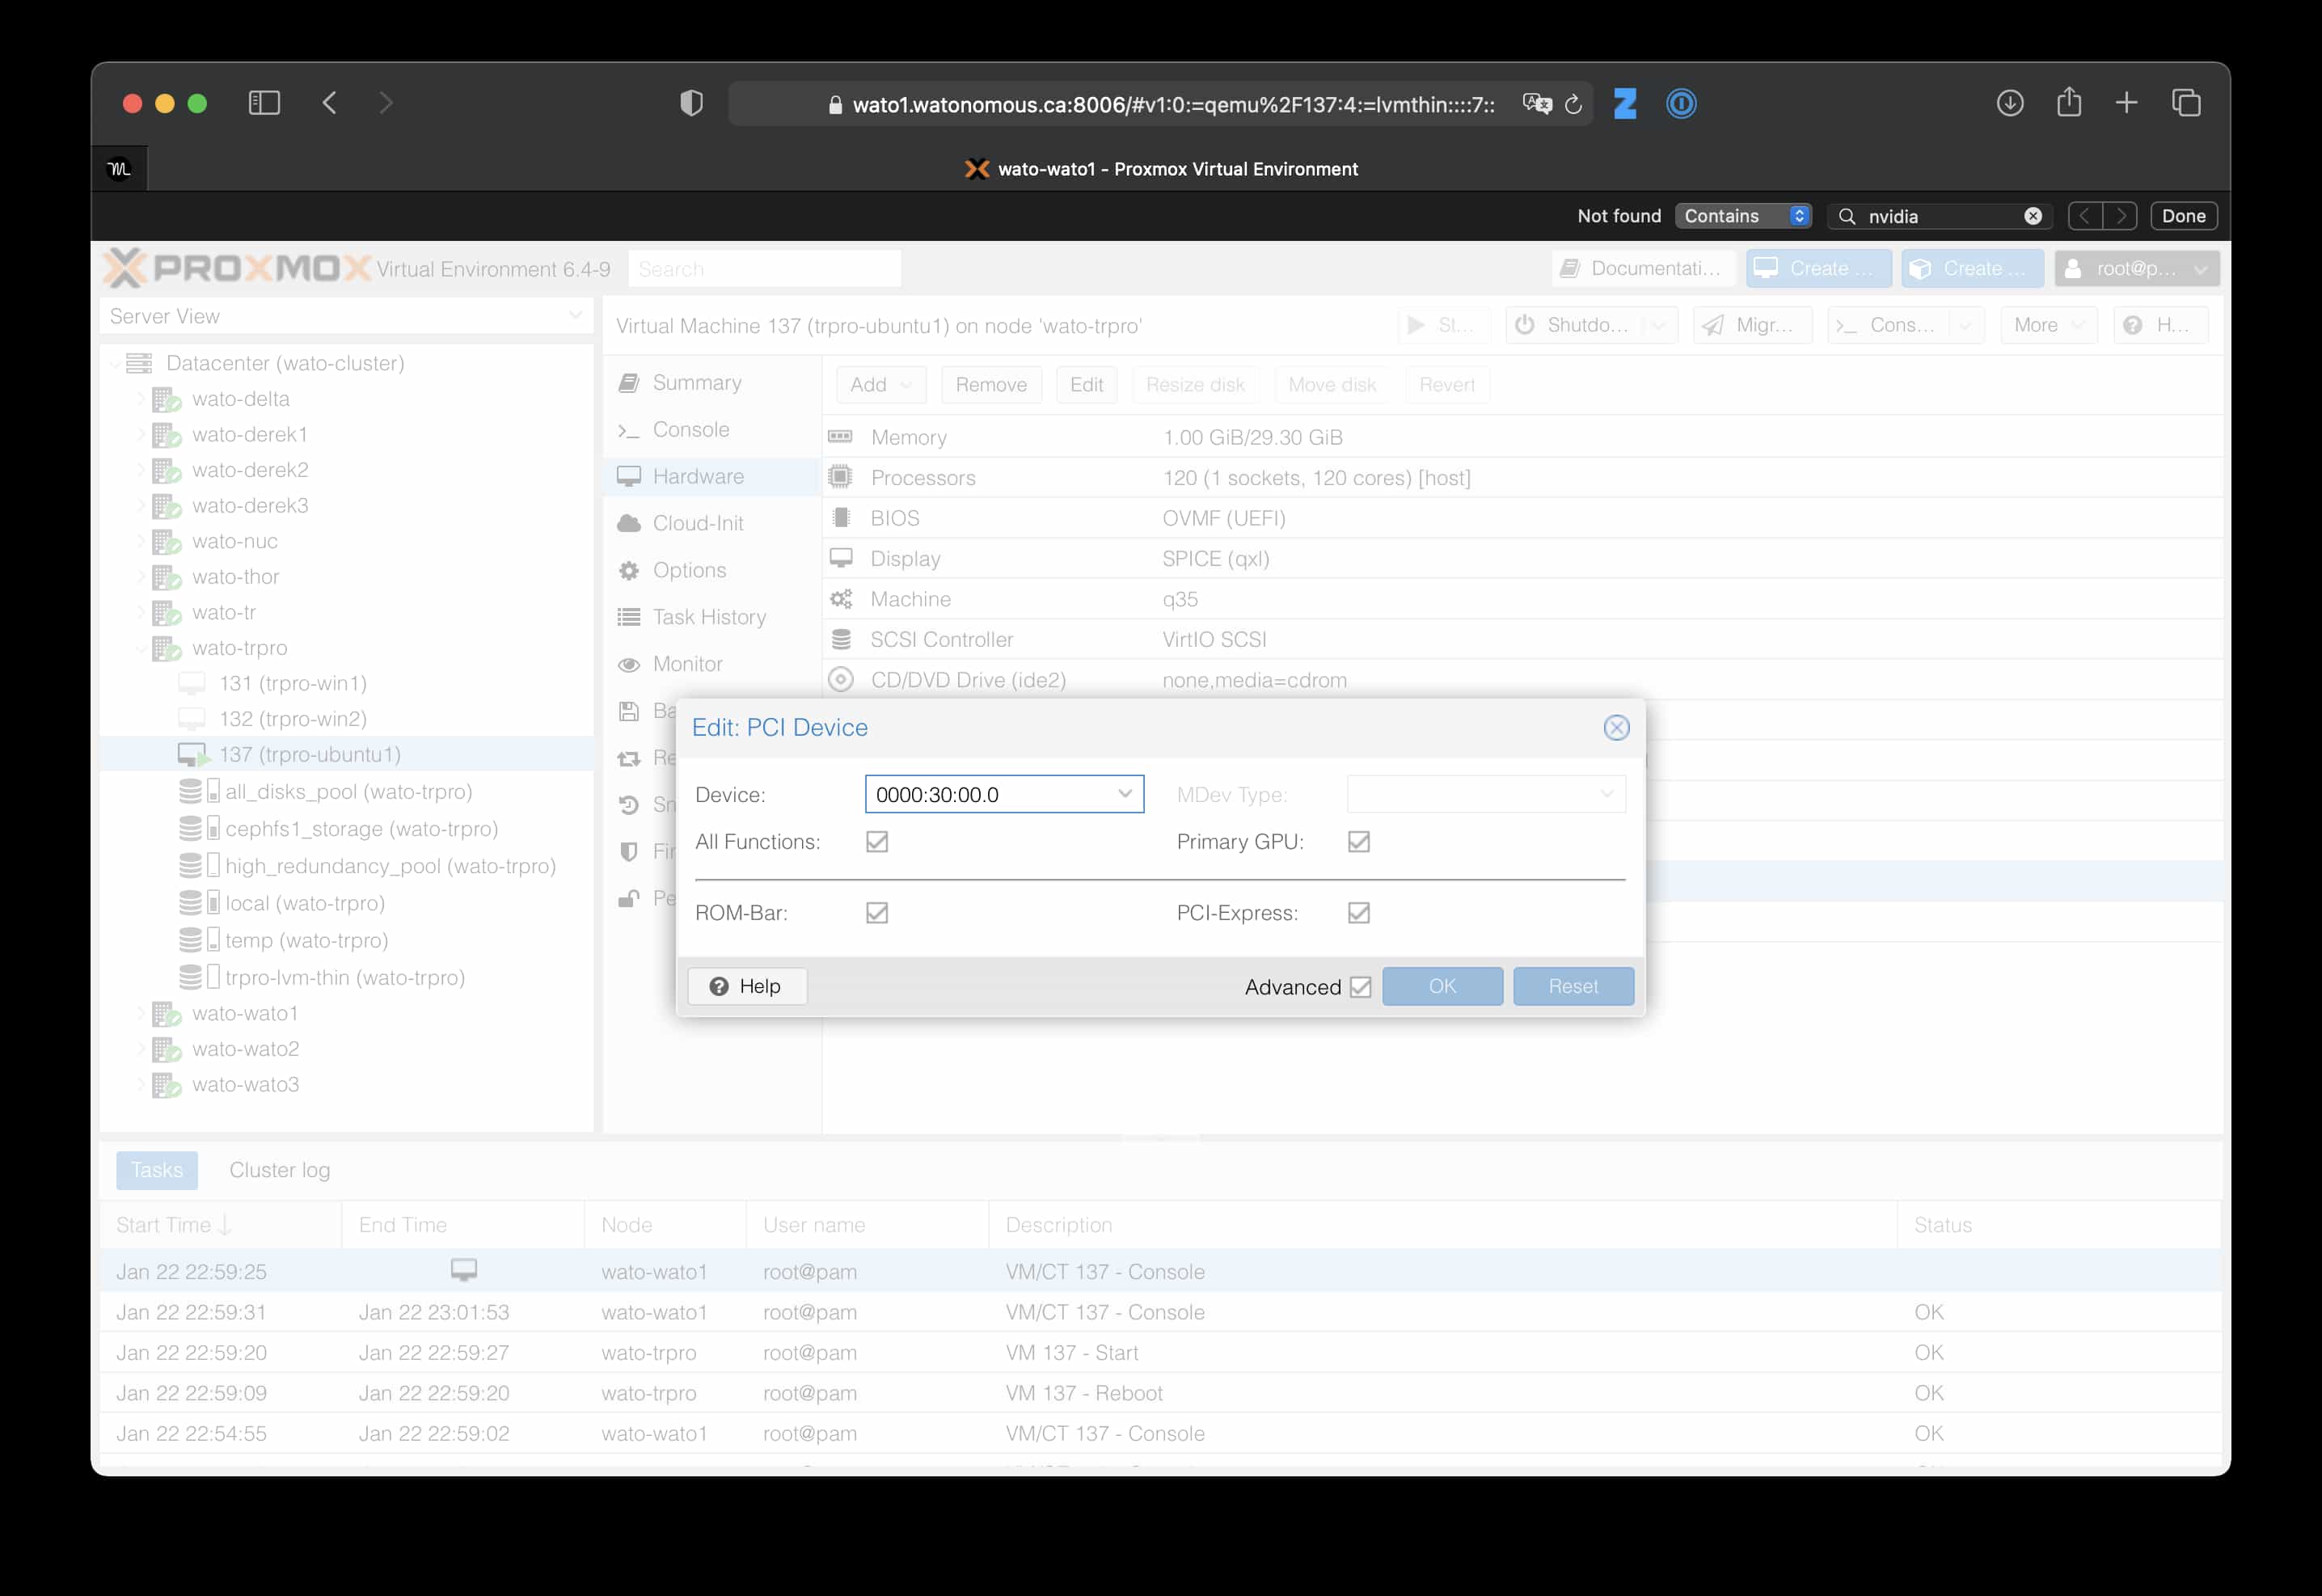Viewport: 2322px width, 1596px height.
Task: Click the Help button in the dialog
Action: point(746,986)
